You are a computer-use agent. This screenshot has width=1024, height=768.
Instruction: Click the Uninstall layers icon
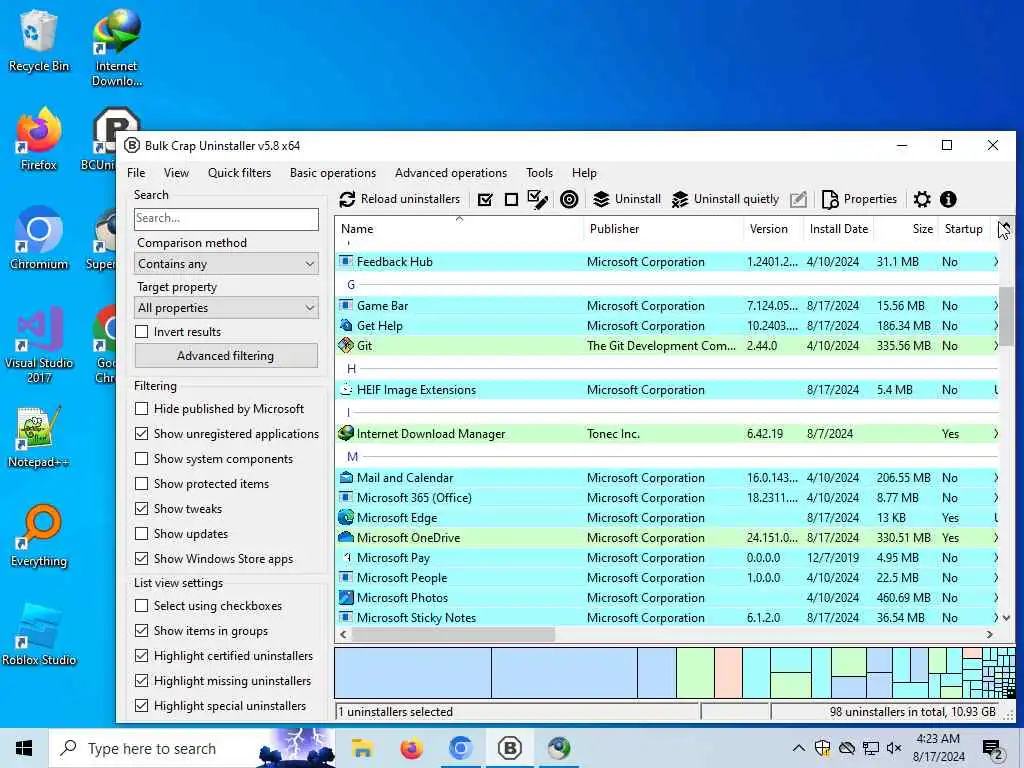click(x=601, y=199)
